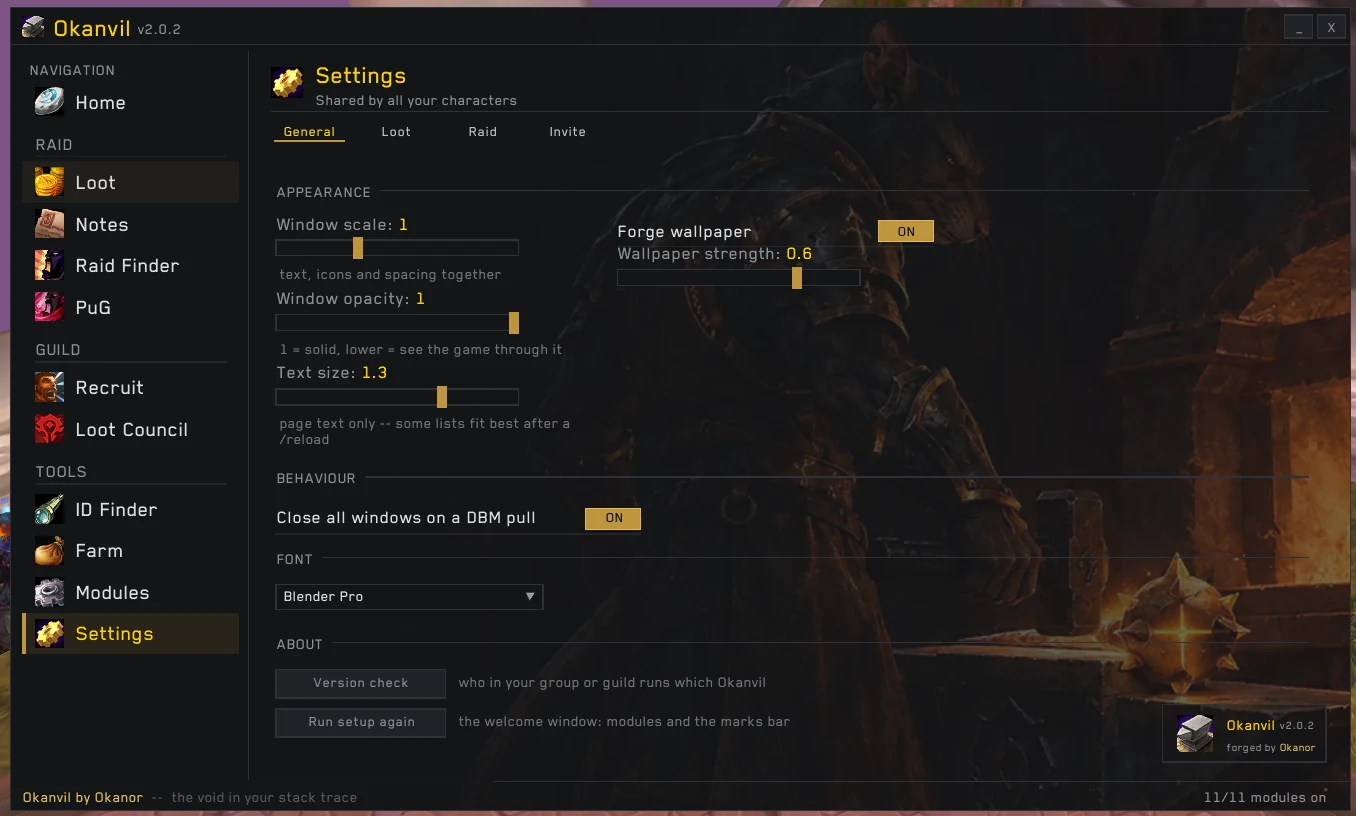Click the Window opacity slider handle

coord(514,322)
